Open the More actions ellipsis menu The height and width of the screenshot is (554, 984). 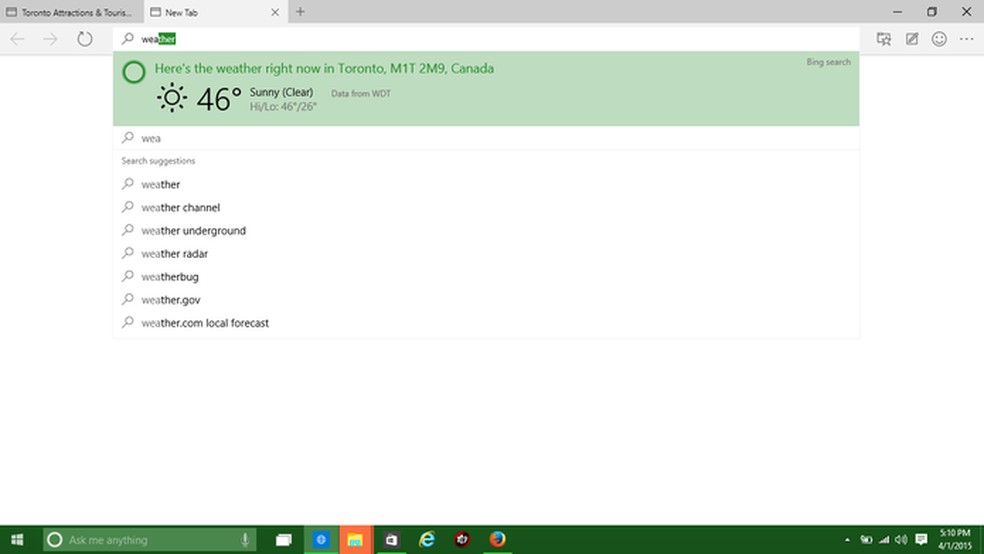(x=966, y=39)
